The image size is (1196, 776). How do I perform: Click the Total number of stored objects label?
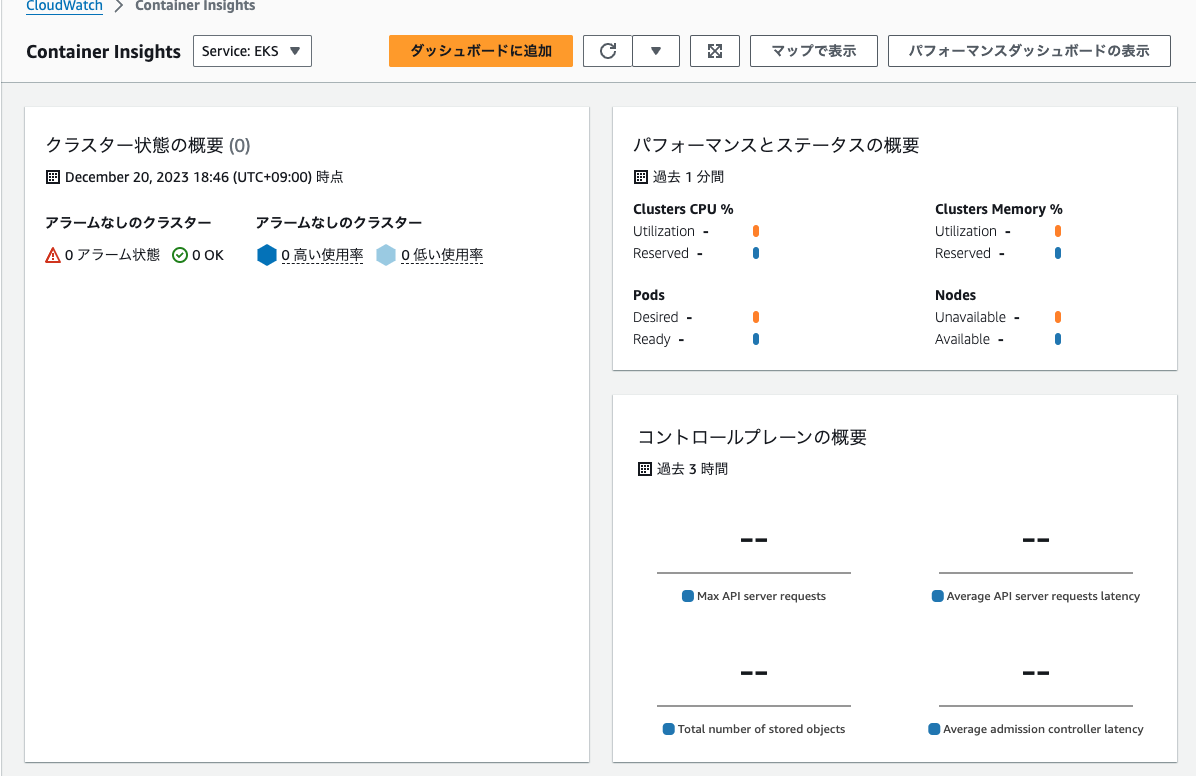[x=761, y=729]
